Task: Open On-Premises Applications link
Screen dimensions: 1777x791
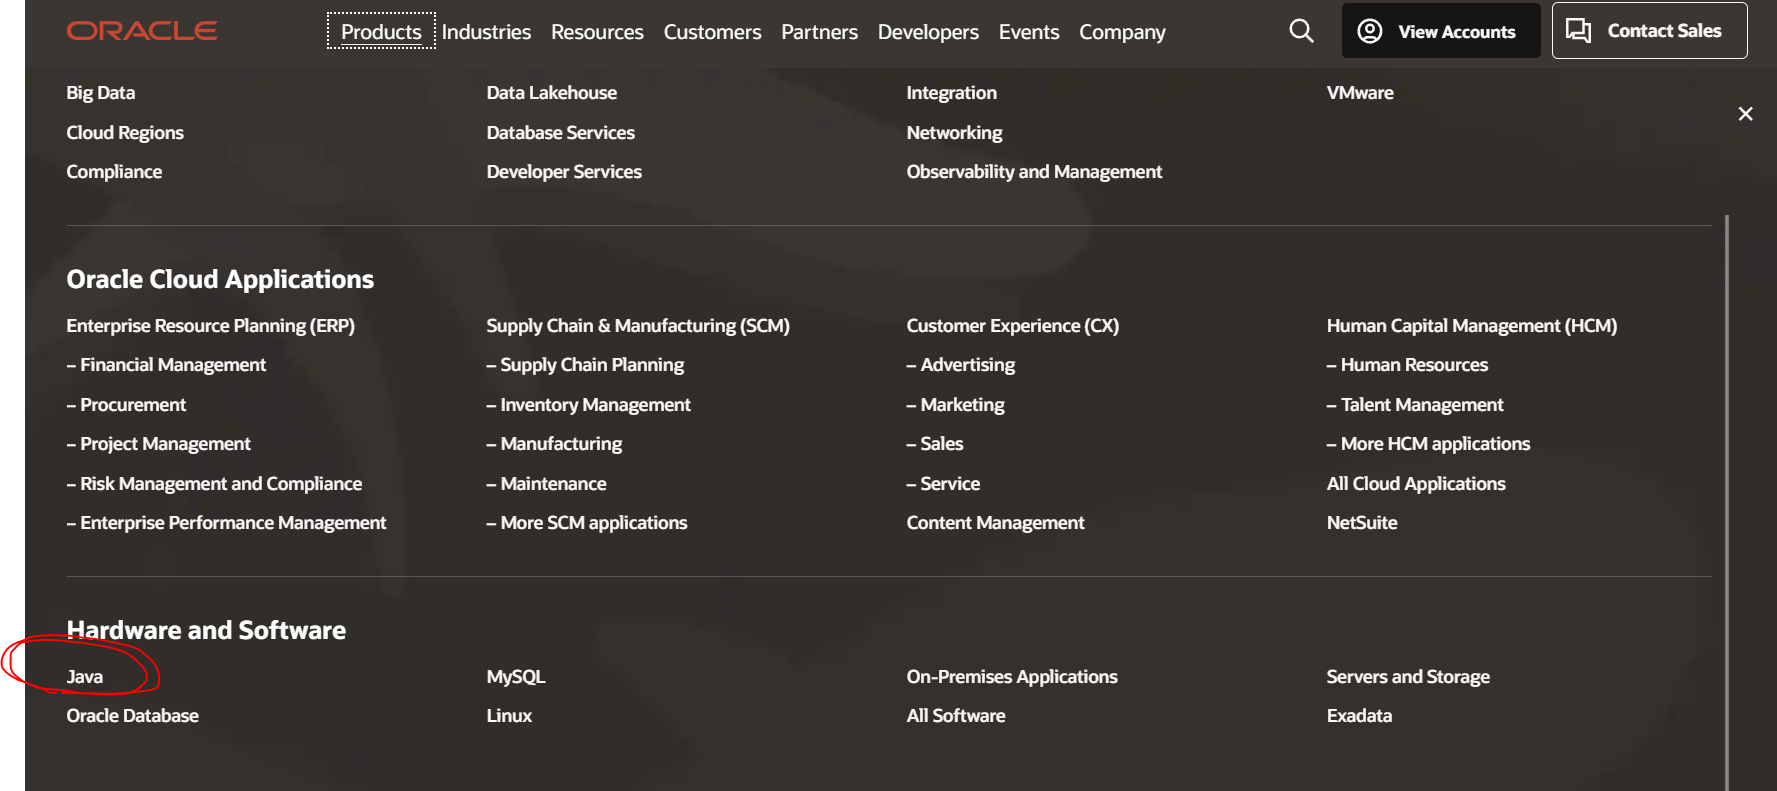Action: (1011, 677)
